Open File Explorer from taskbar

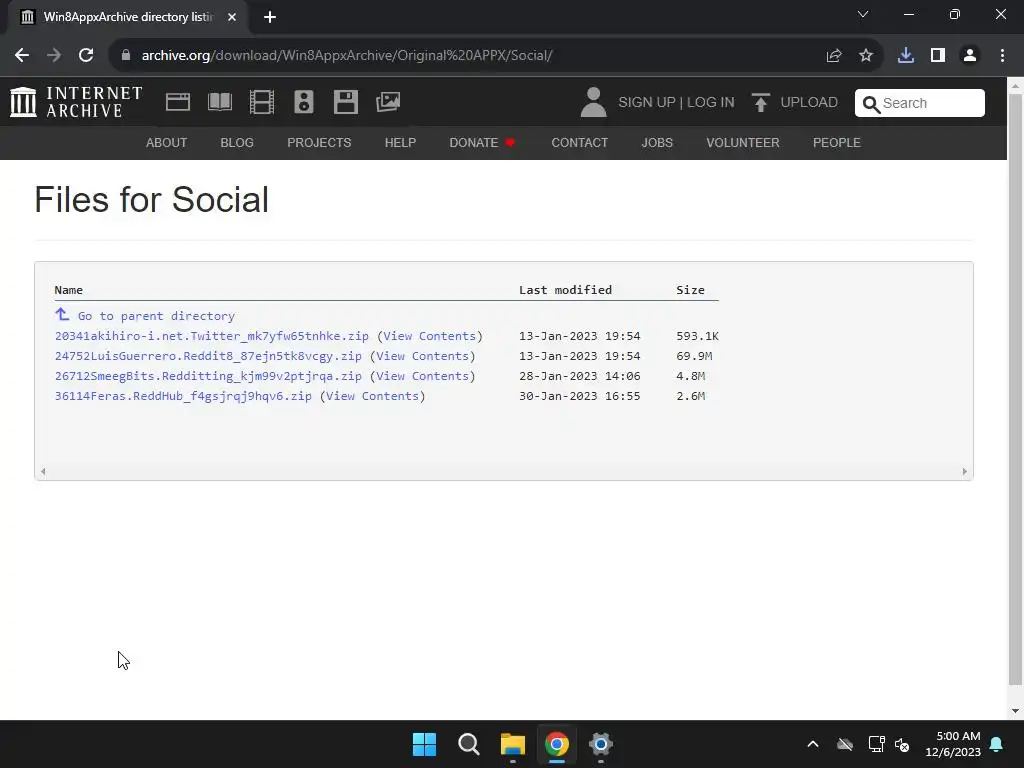[513, 744]
